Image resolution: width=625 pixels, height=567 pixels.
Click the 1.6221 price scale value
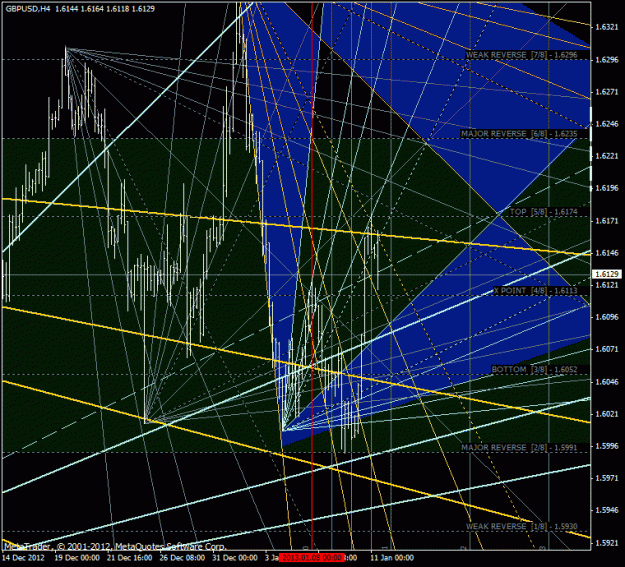click(x=606, y=156)
